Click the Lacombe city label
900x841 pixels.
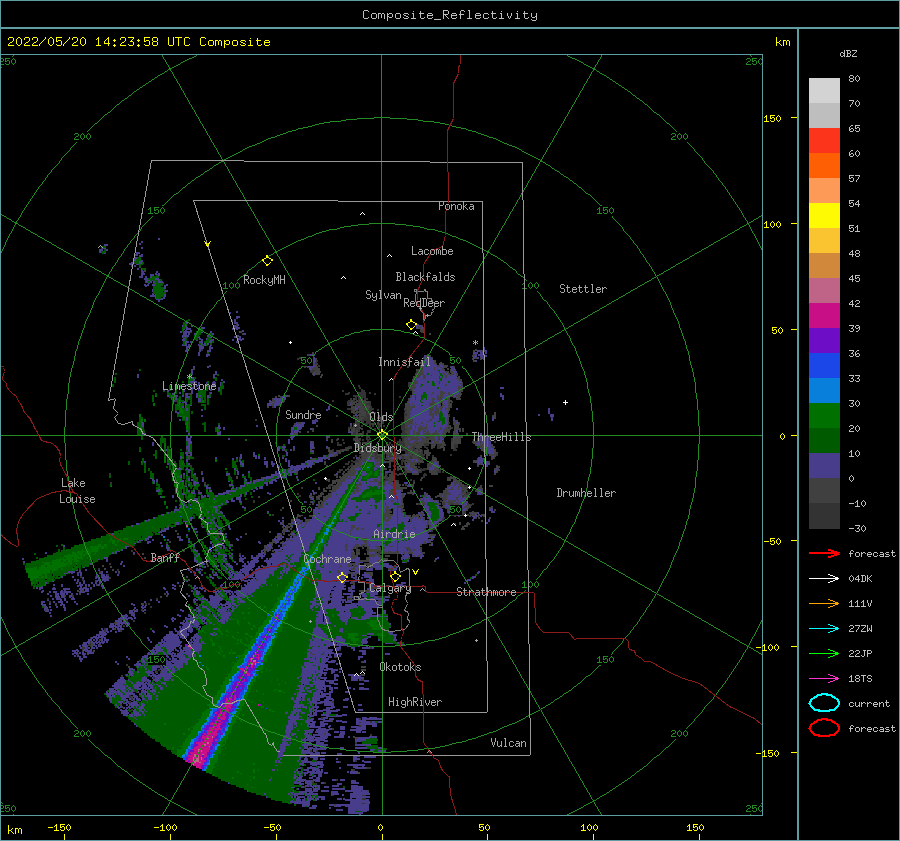coord(432,251)
